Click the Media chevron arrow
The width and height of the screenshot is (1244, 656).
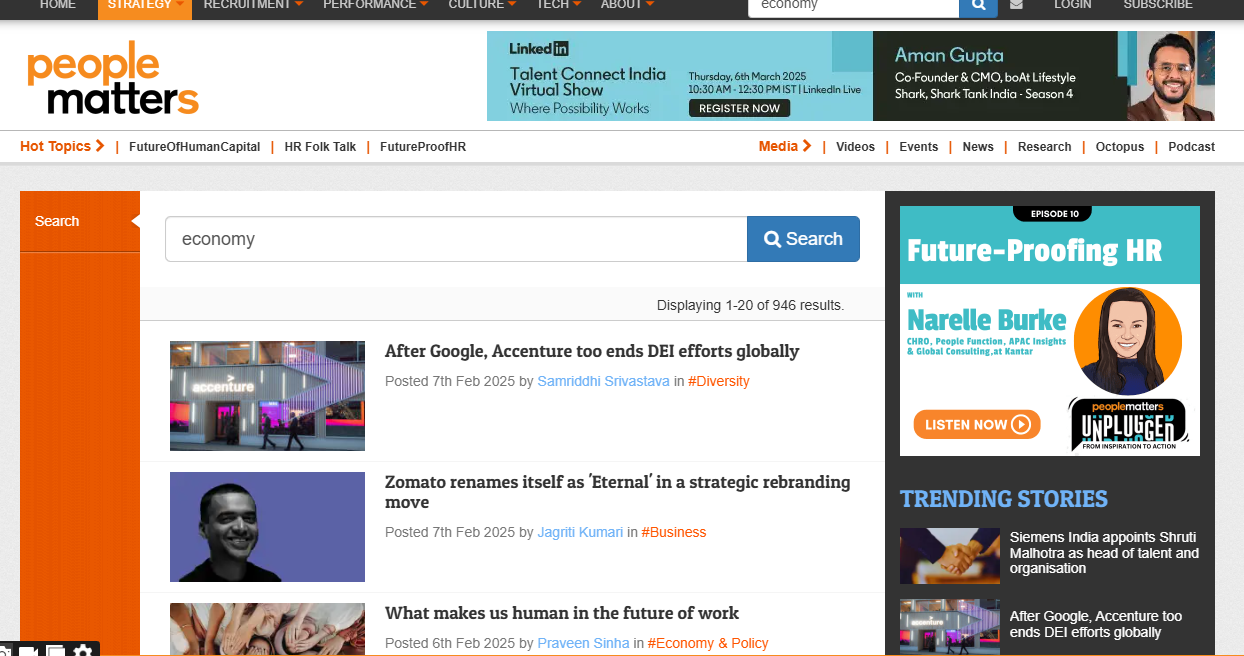click(806, 146)
